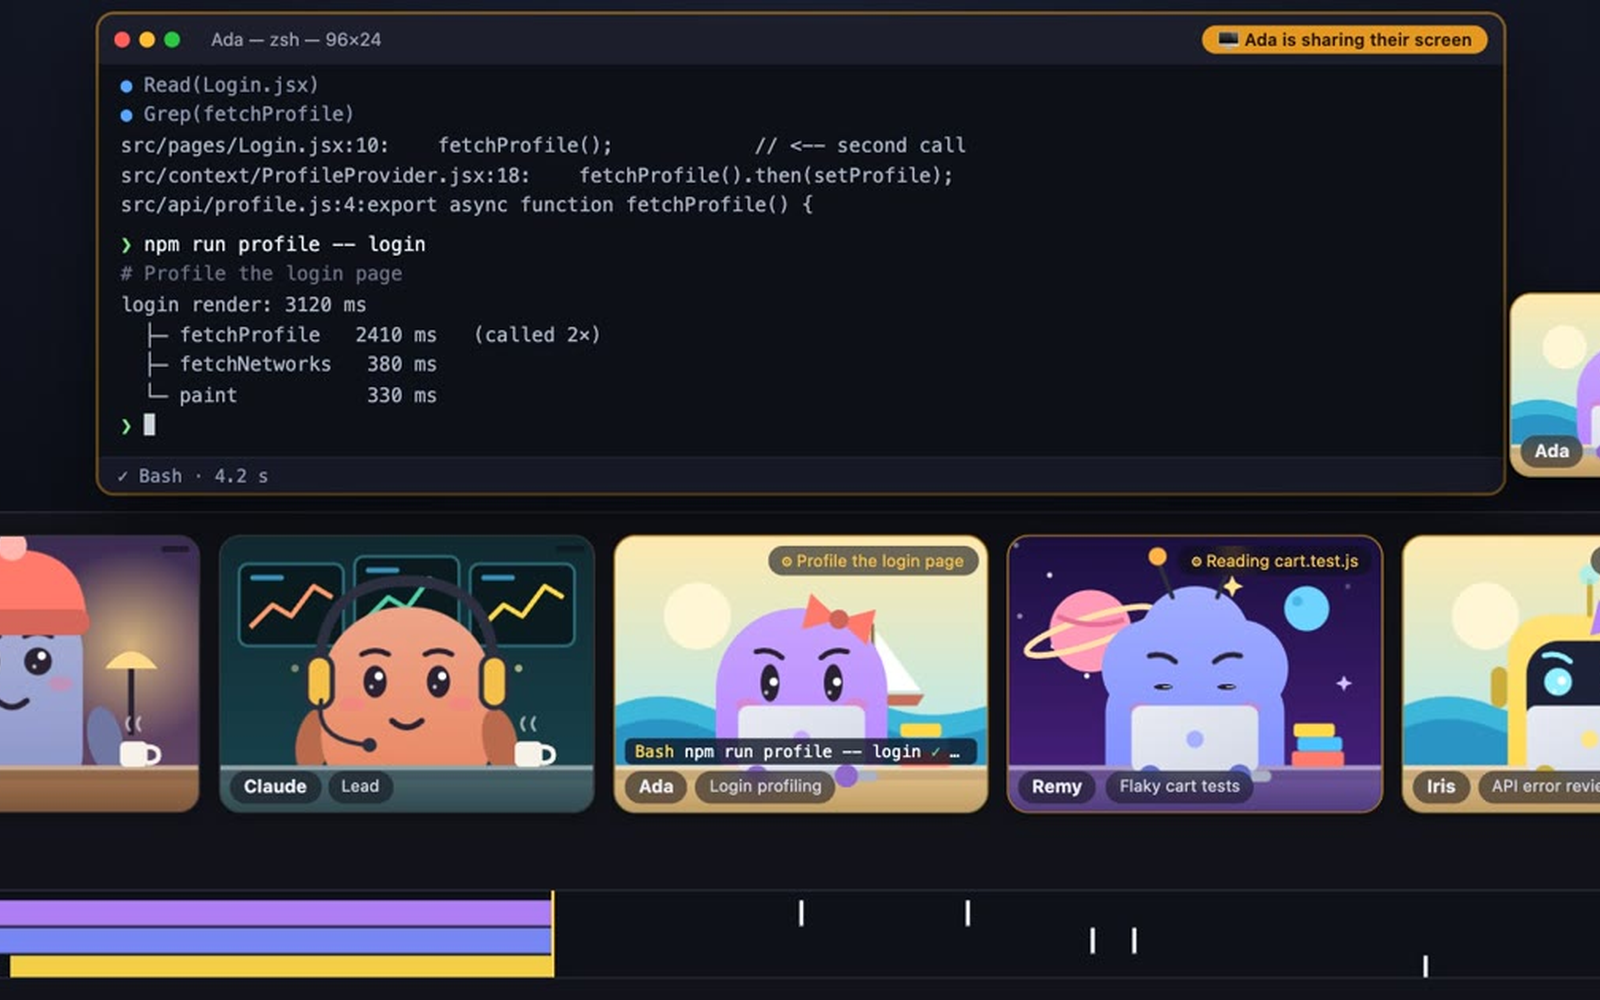This screenshot has height=1000, width=1600.
Task: Click the gear icon in the "Profile the login page" badge
Action: click(x=786, y=562)
